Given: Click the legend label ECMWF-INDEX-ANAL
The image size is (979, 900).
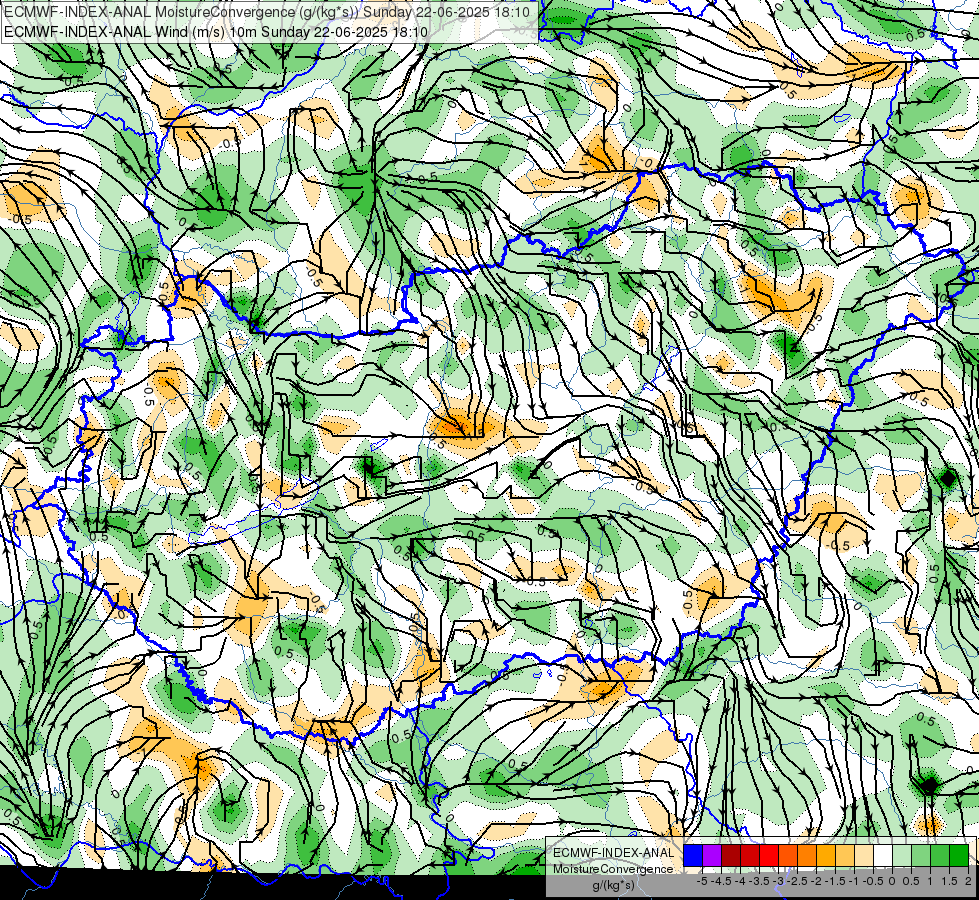Looking at the screenshot, I should pos(613,853).
